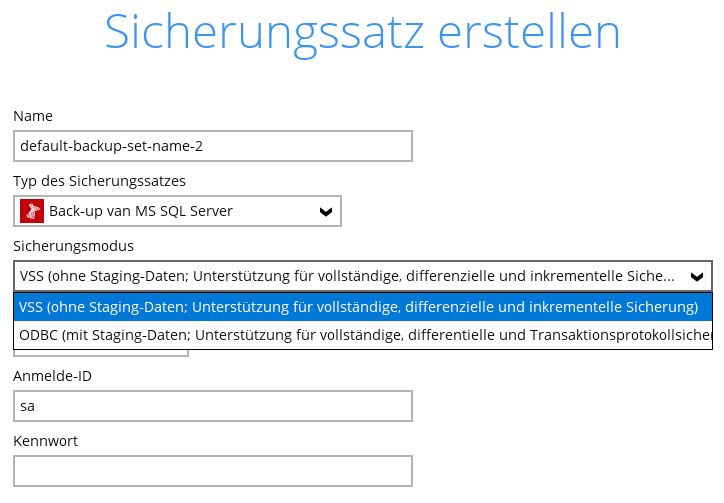This screenshot has width=724, height=503.
Task: Click the Kennwort label
Action: 45,441
